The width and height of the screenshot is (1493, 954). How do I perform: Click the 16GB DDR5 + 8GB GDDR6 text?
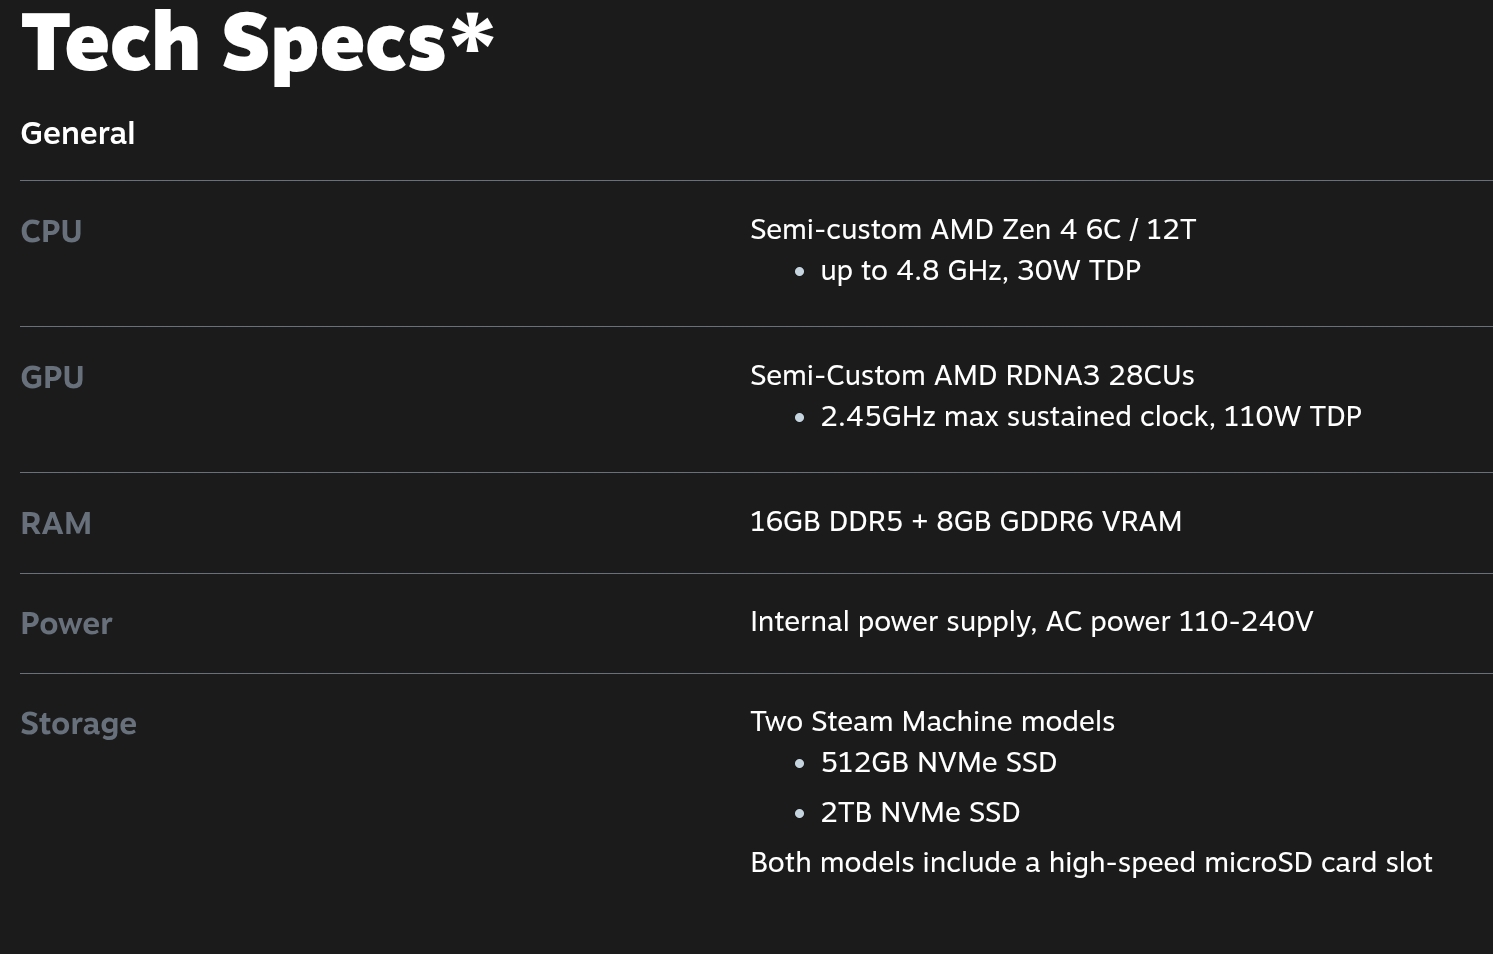tap(965, 521)
